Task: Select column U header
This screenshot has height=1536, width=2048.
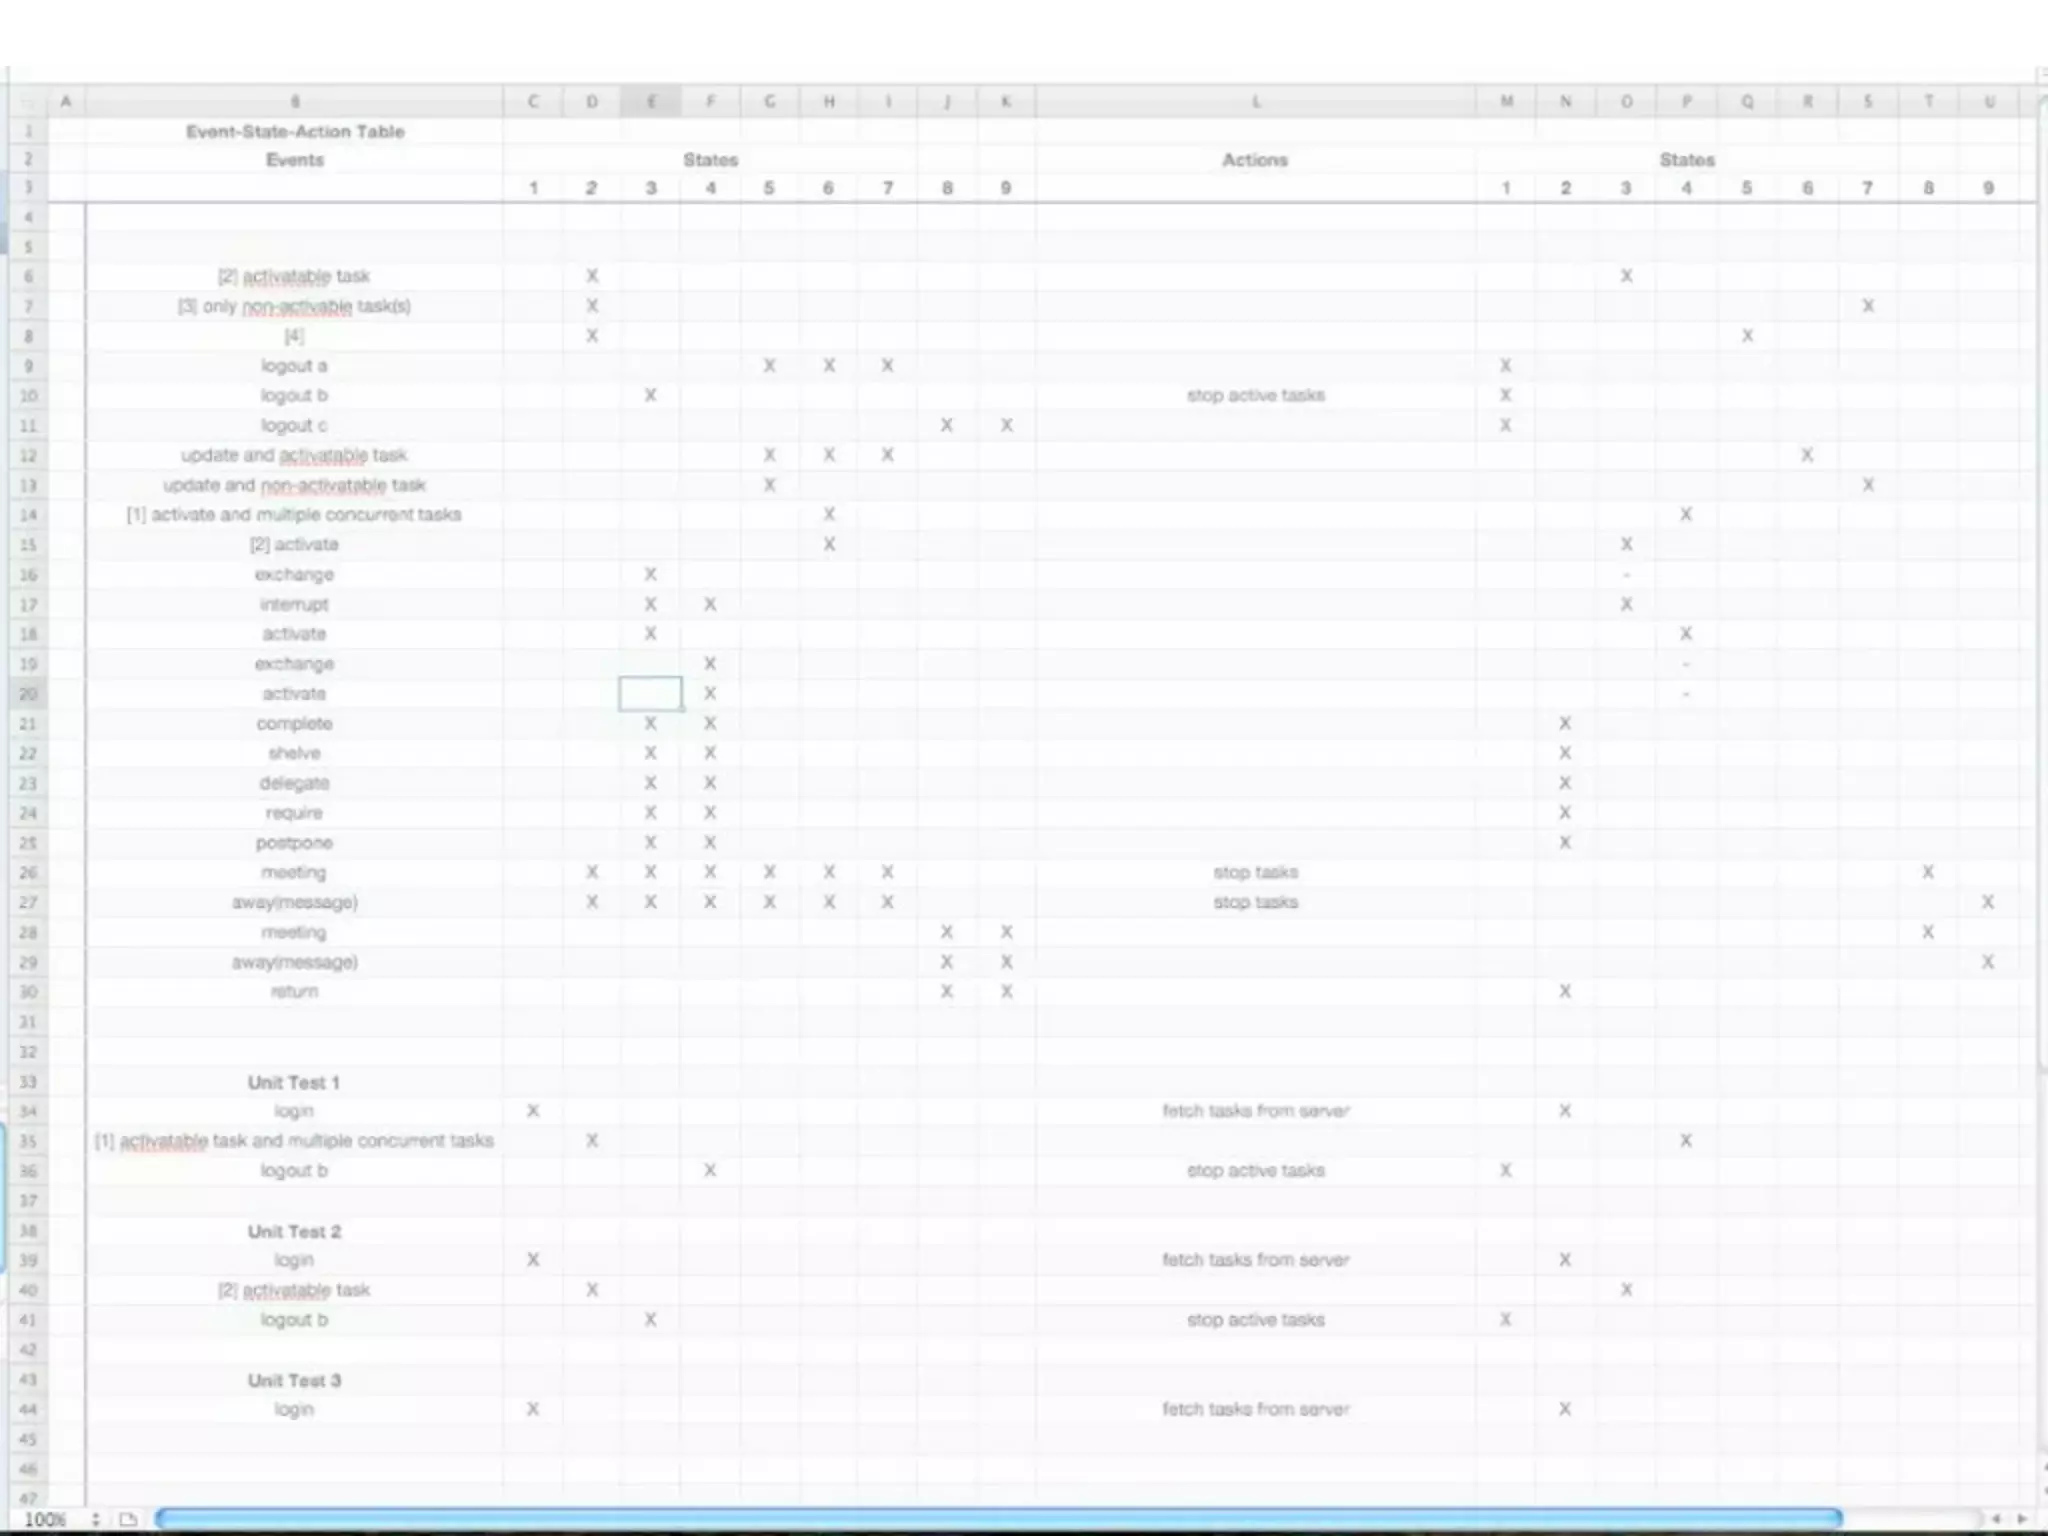Action: (1989, 102)
